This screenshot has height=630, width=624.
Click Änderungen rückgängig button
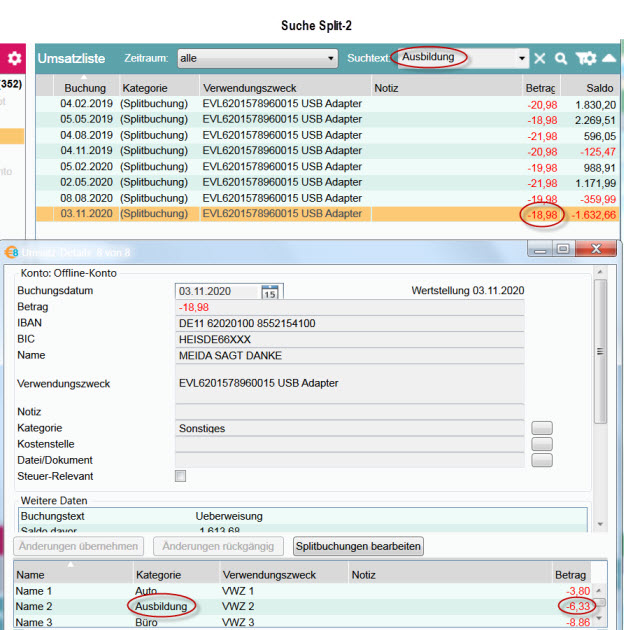pos(218,546)
